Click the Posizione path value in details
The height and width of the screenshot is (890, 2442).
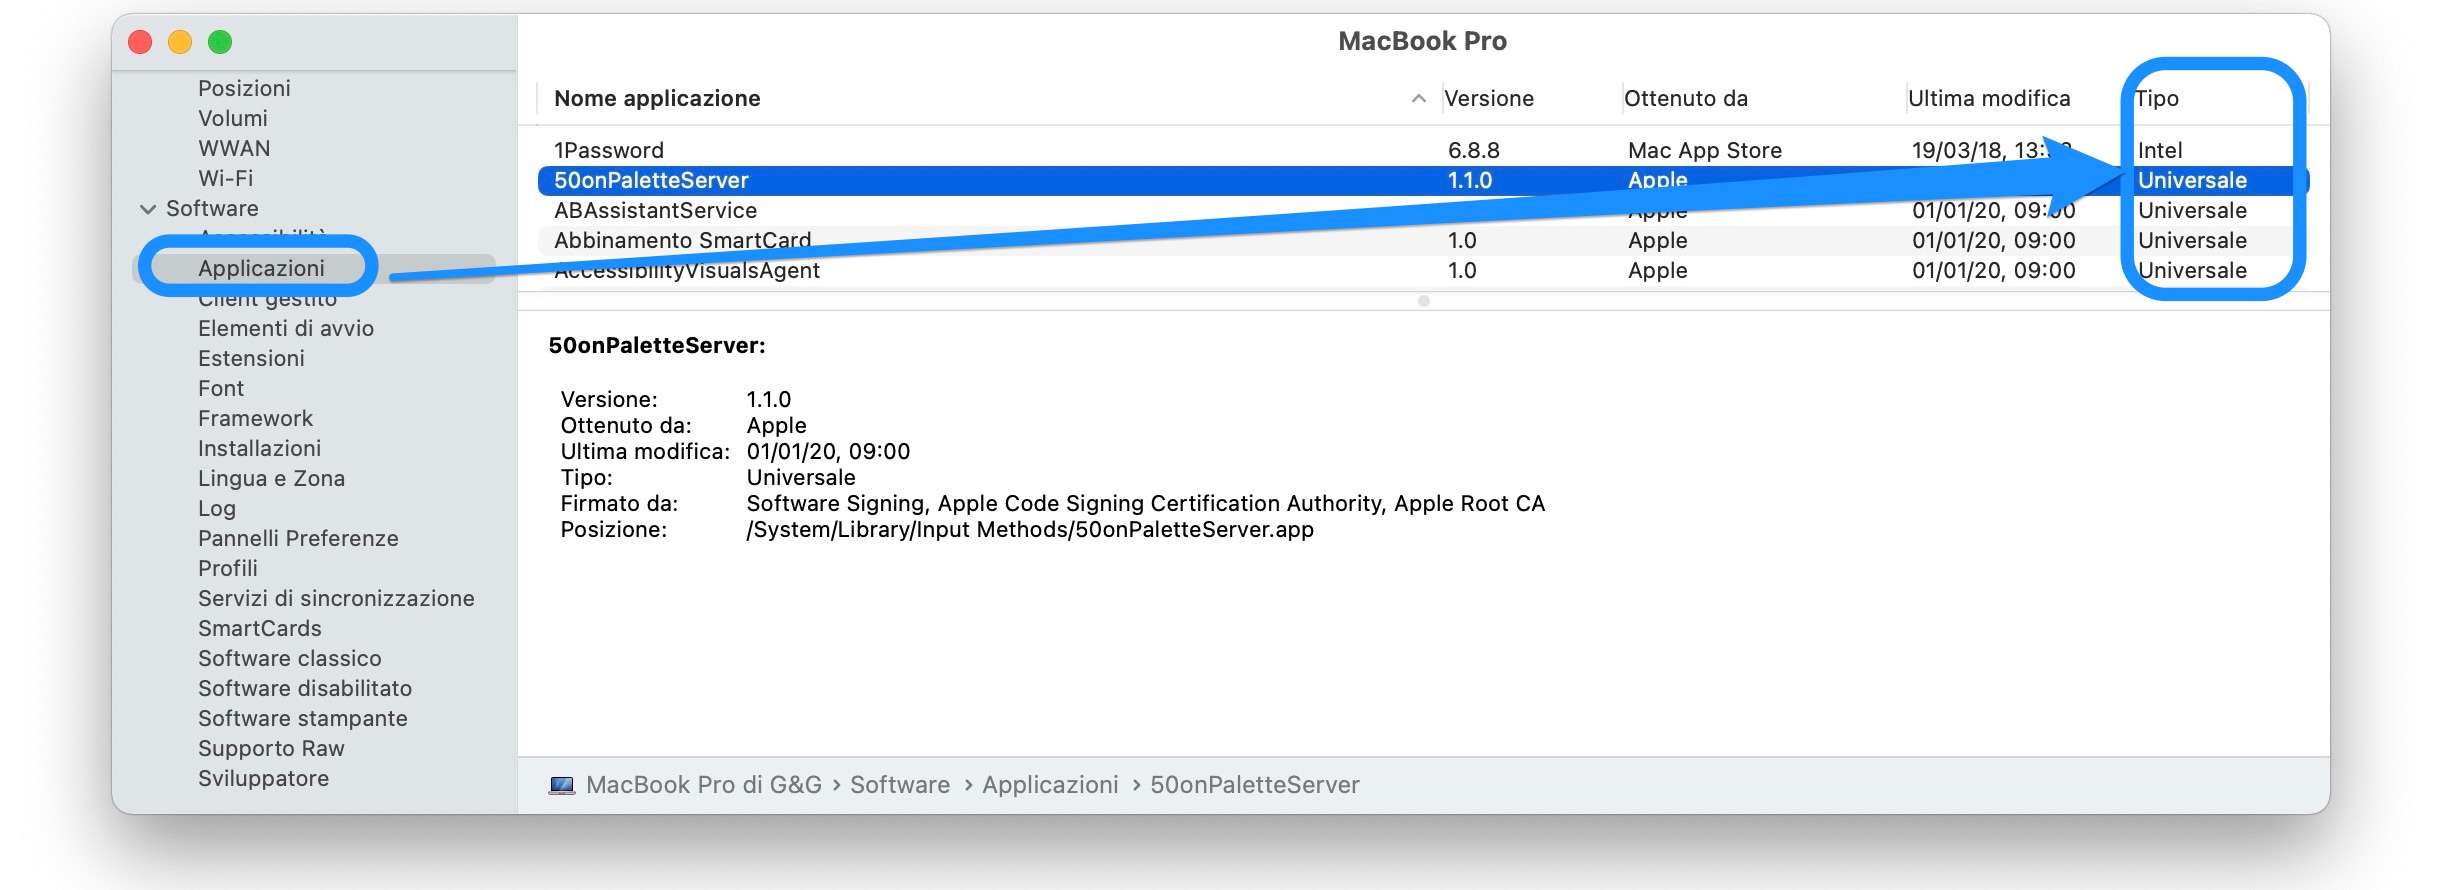point(1030,529)
